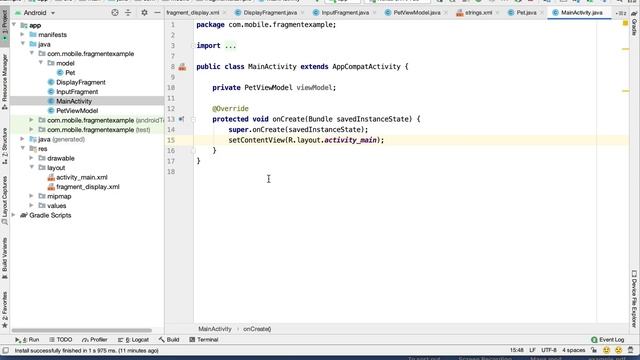Screen dimensions: 640x360
Task: Click the onCreate() breadcrumb
Action: 257,329
